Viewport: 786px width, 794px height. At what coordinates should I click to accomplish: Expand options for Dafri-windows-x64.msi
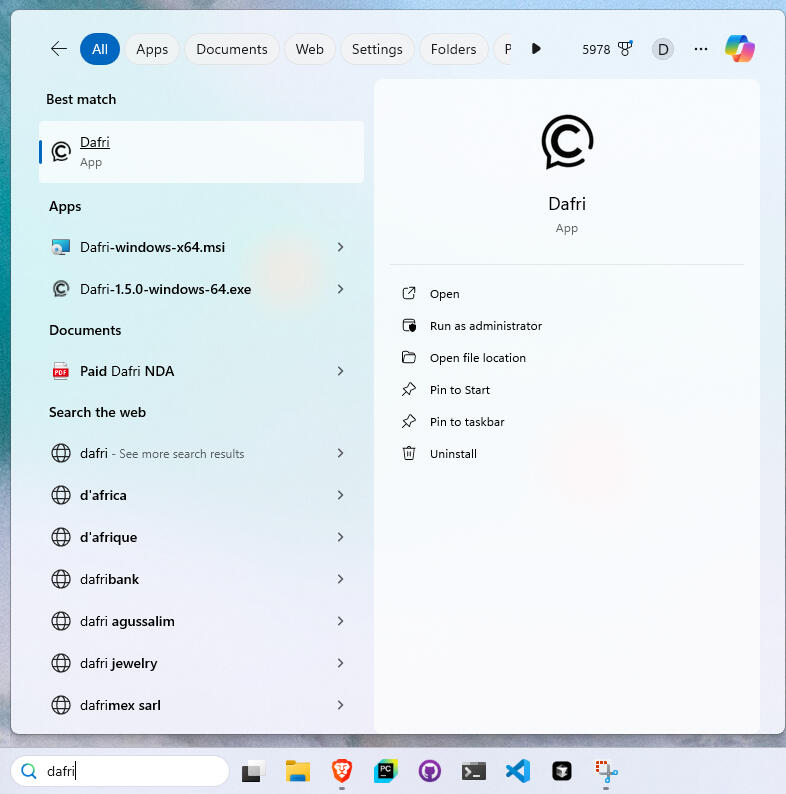(340, 247)
